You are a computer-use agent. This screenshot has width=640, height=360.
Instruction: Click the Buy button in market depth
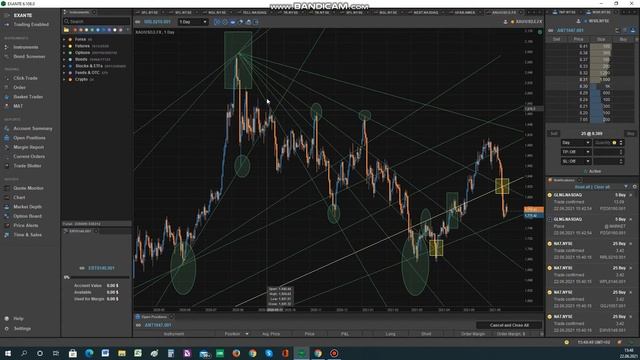pos(631,134)
